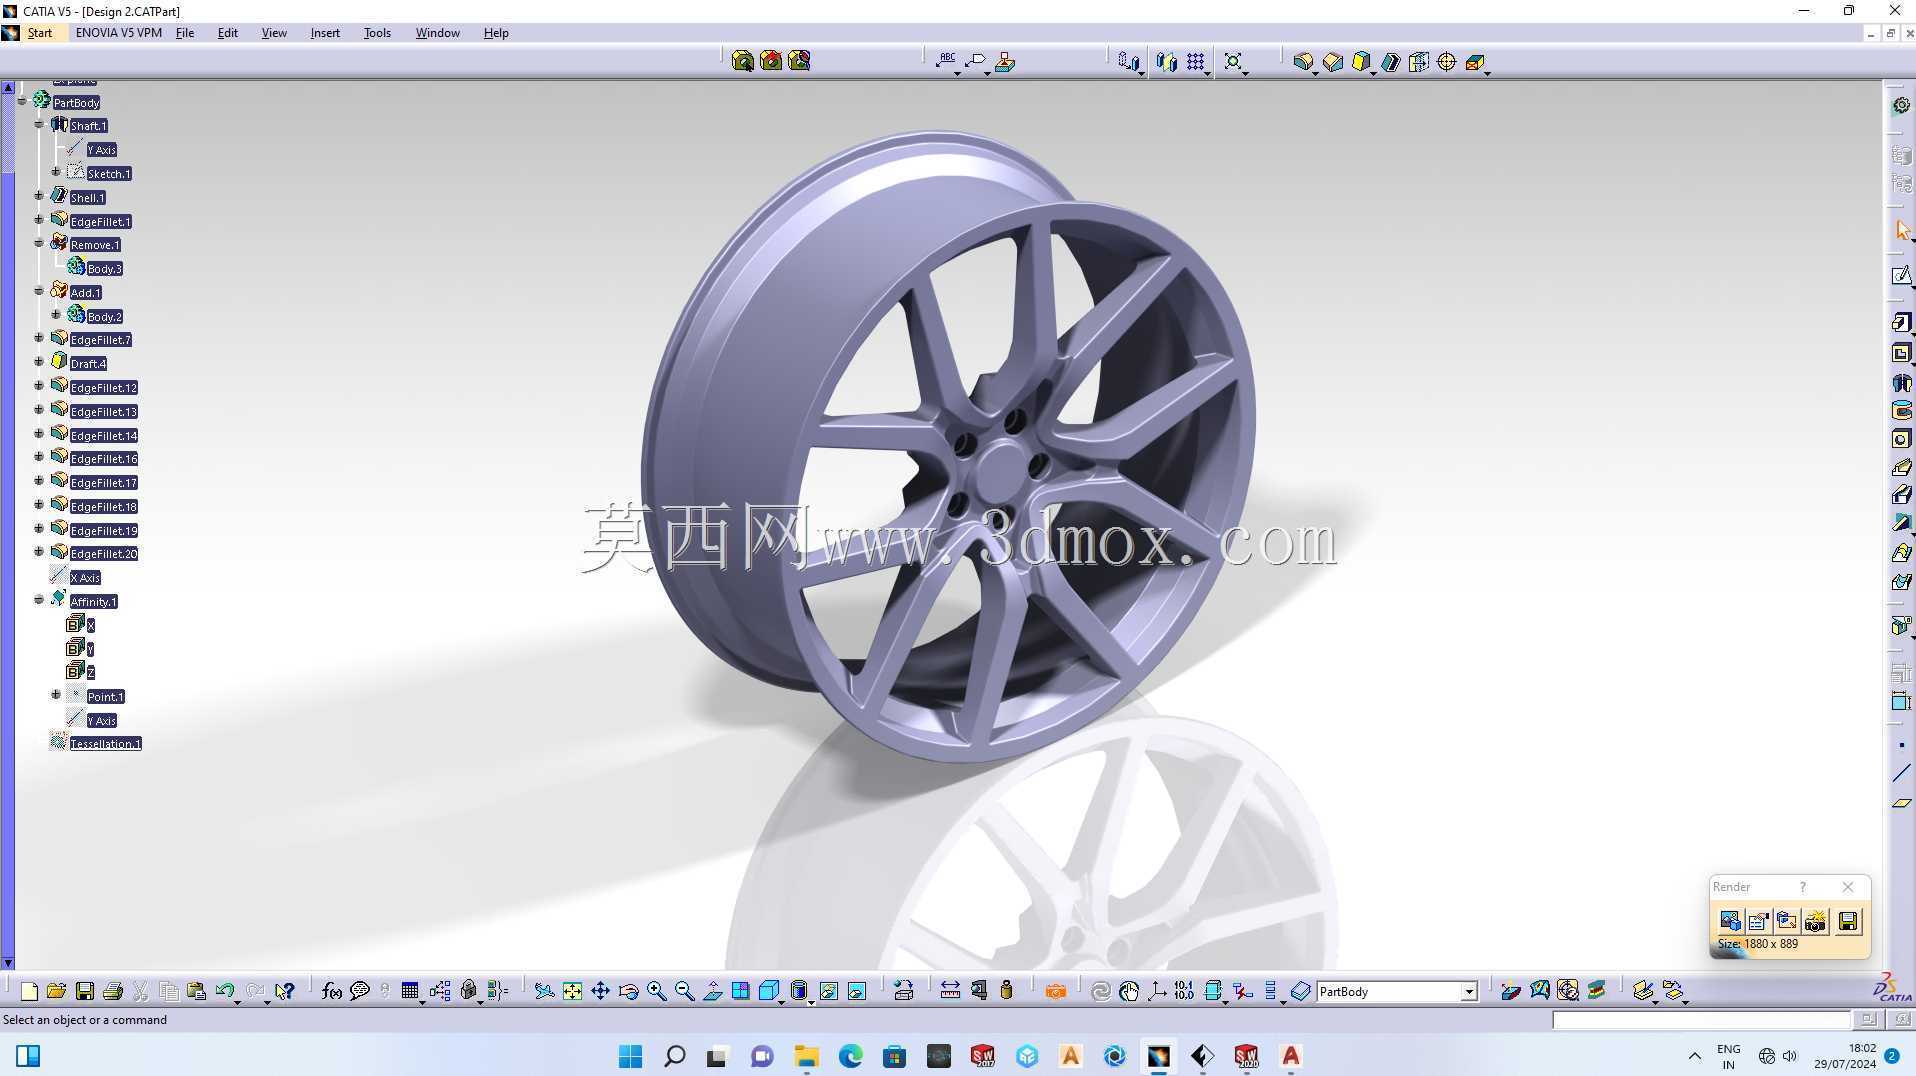Image resolution: width=1916 pixels, height=1076 pixels.
Task: Click the Normal View icon
Action: click(x=713, y=991)
